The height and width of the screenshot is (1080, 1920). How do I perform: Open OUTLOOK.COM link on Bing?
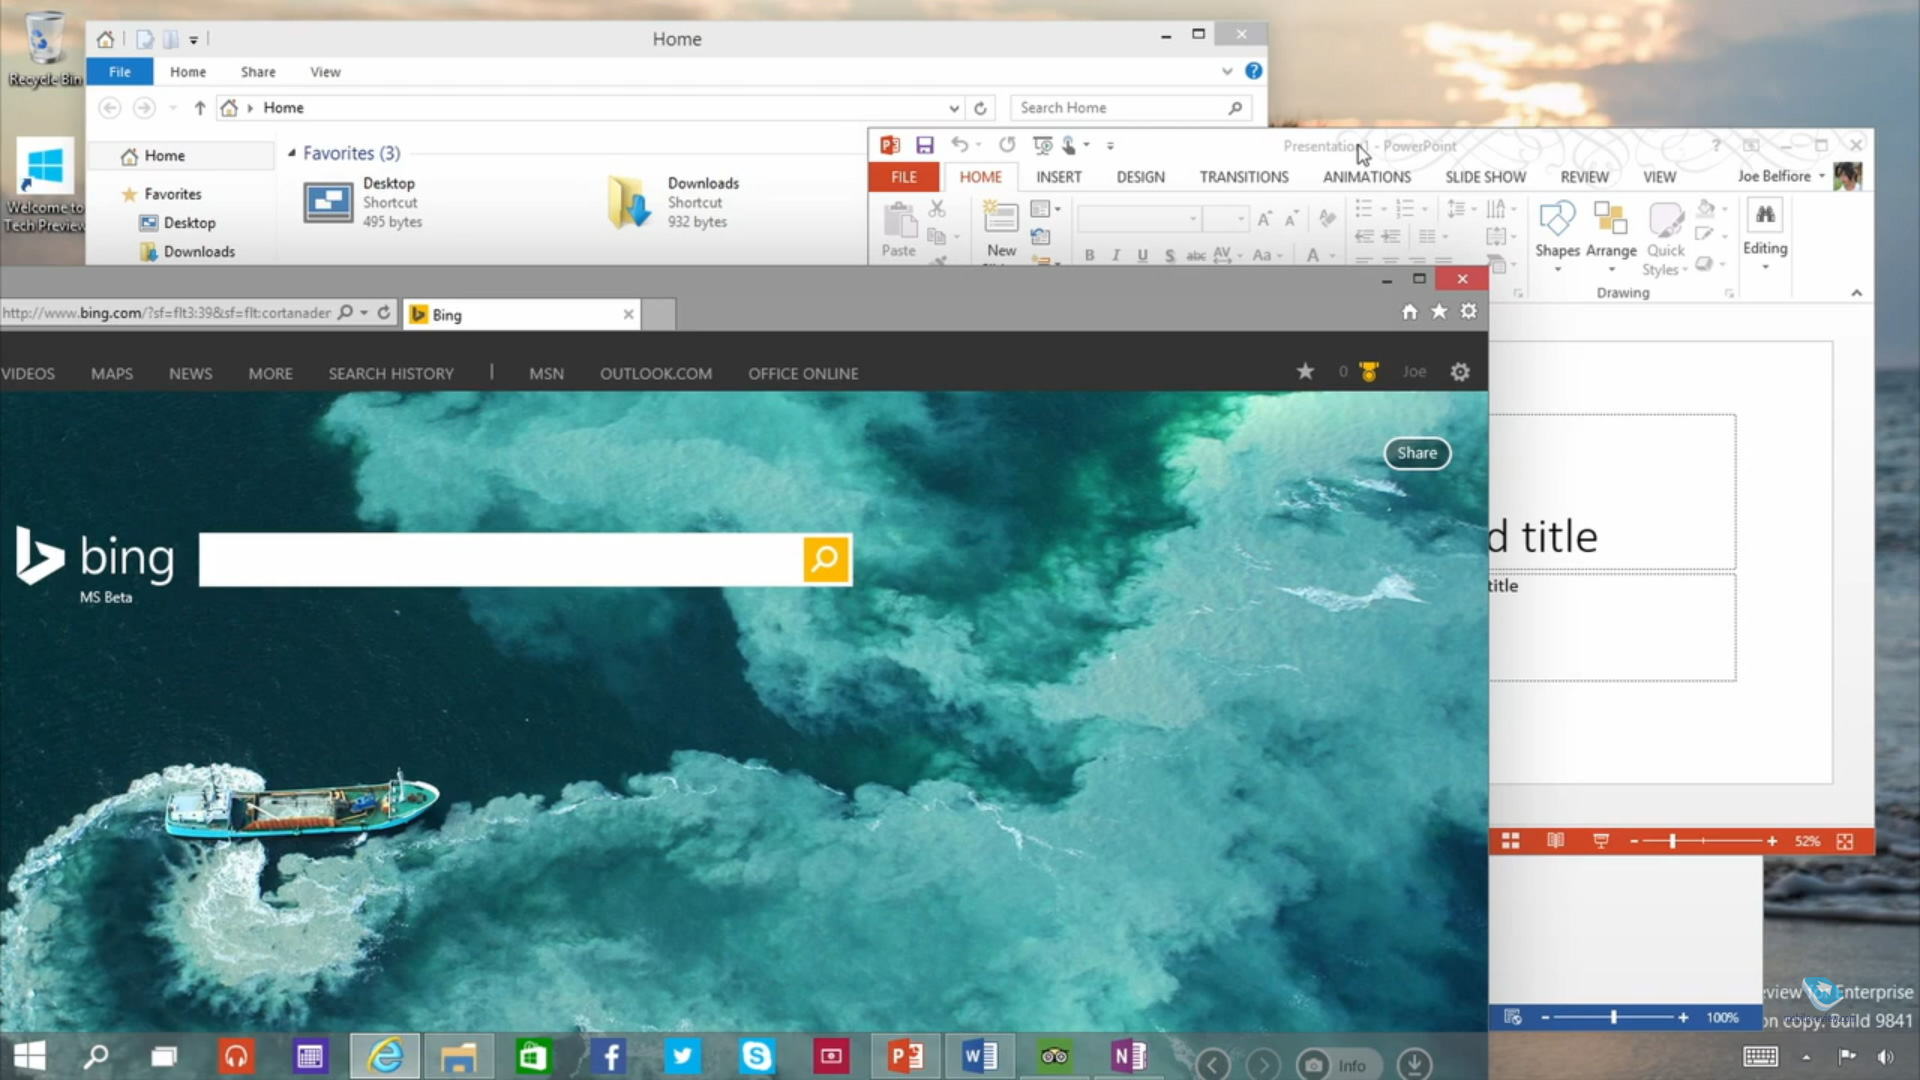(x=656, y=373)
